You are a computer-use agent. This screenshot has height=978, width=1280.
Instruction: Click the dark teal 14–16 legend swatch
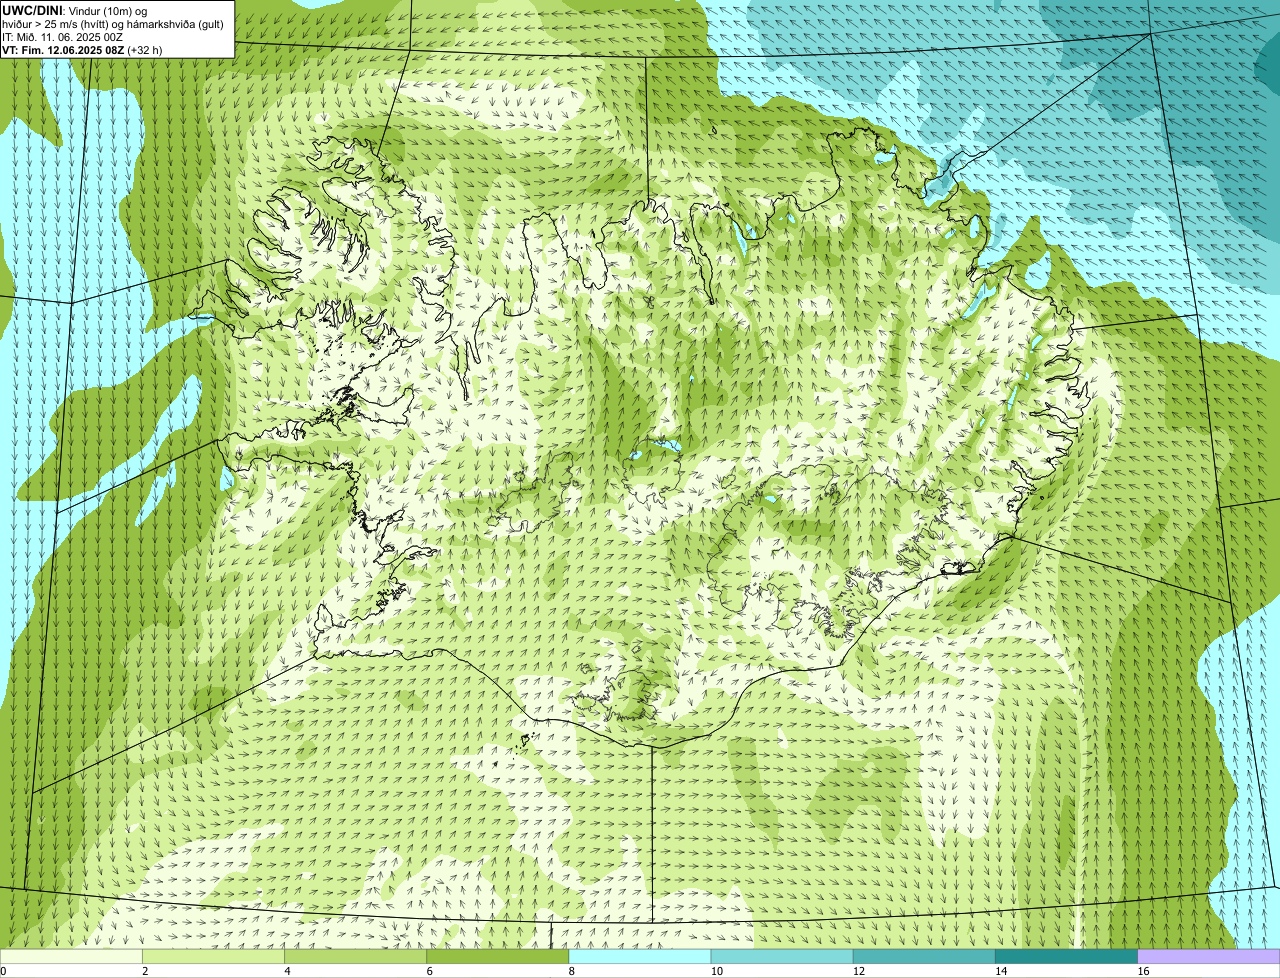coord(1067,957)
